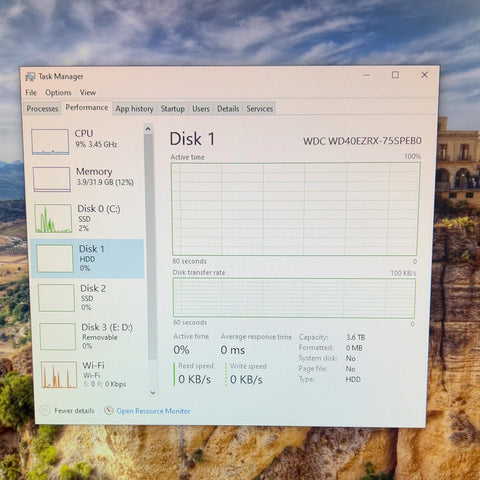Open the Services tab
Screen dimensions: 480x480
(x=260, y=109)
